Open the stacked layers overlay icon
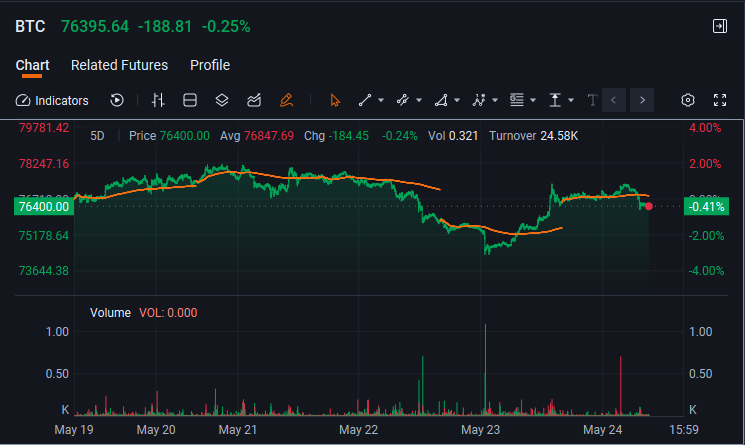745x445 pixels. (222, 100)
